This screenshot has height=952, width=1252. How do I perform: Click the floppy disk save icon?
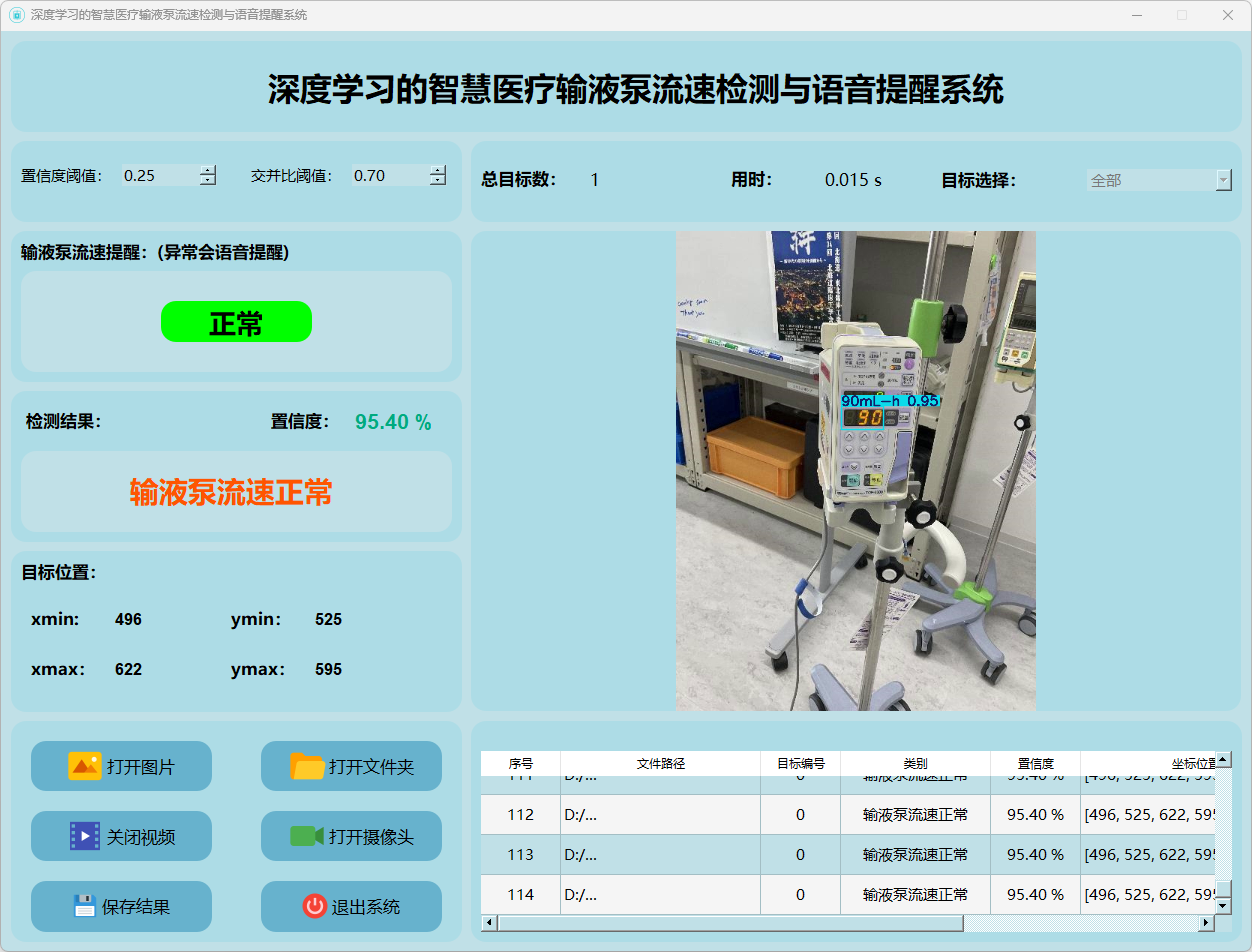coord(85,906)
